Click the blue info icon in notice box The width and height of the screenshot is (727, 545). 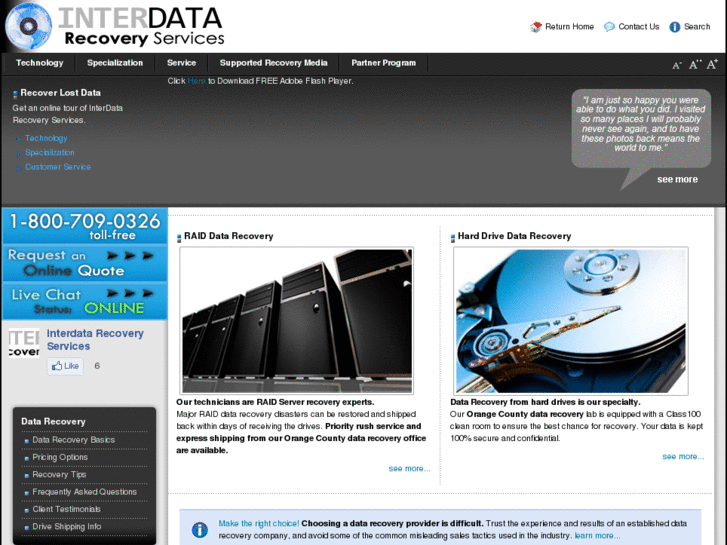click(x=199, y=529)
